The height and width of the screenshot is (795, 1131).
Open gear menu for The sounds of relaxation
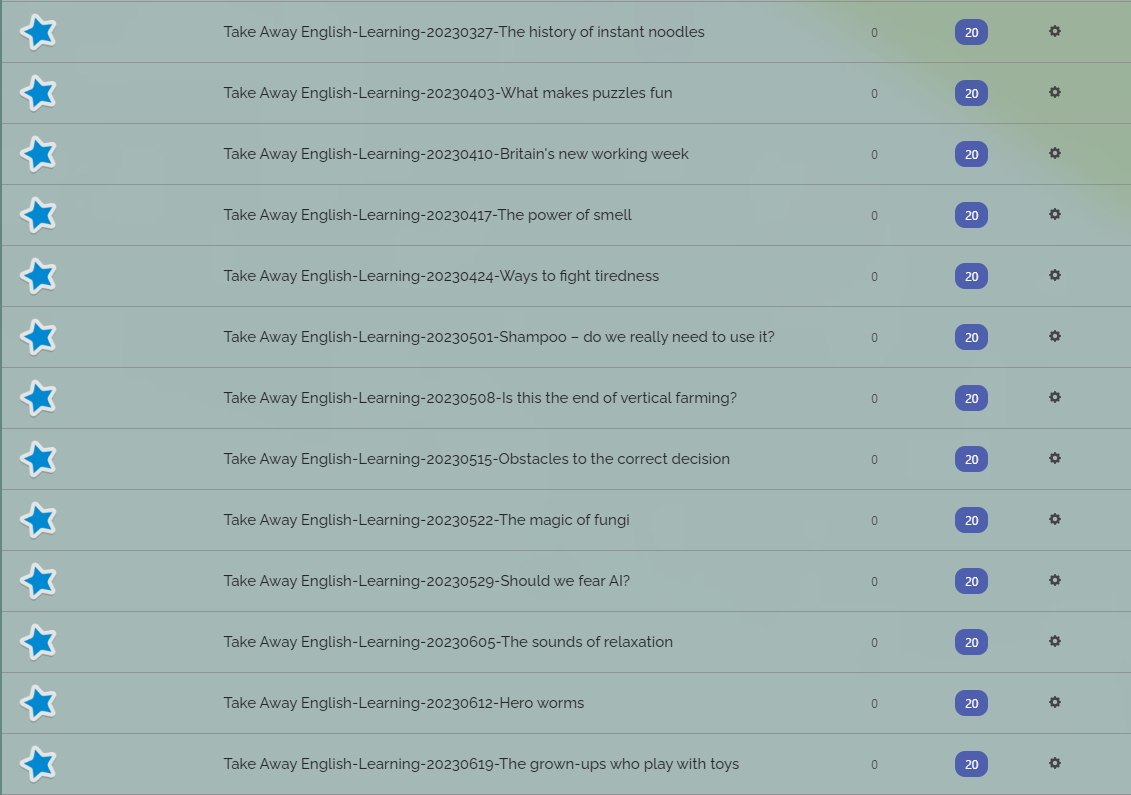[x=1055, y=641]
